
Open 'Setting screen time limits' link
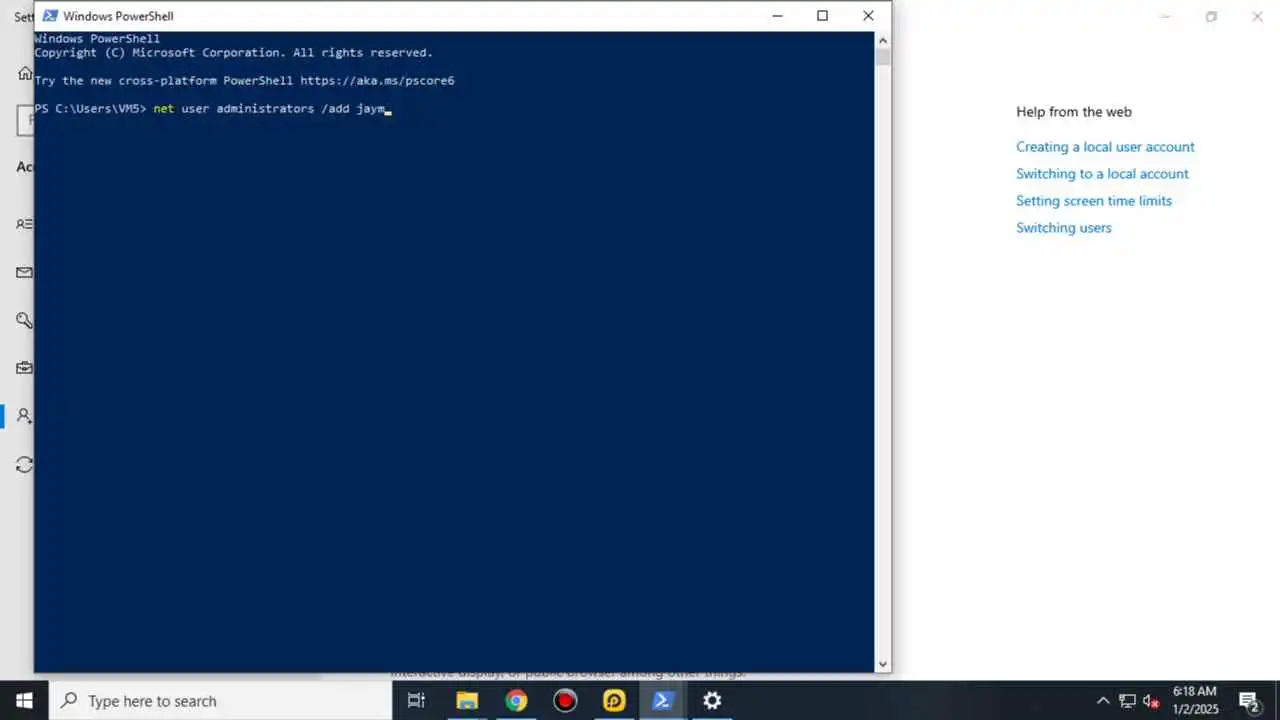(x=1094, y=201)
